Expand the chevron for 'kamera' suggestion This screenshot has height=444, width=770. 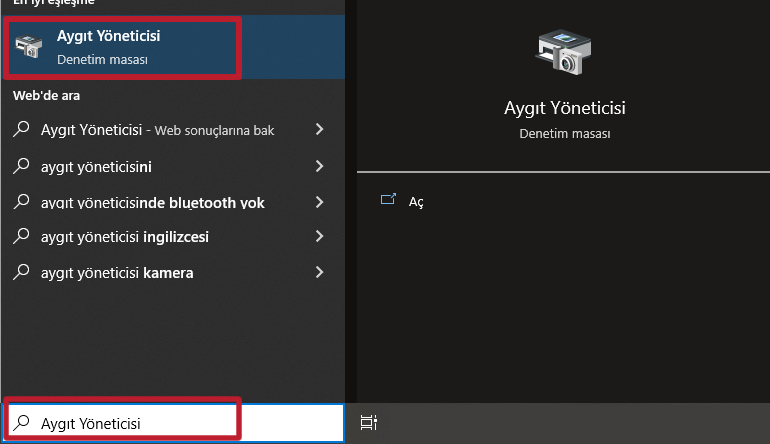(x=319, y=272)
